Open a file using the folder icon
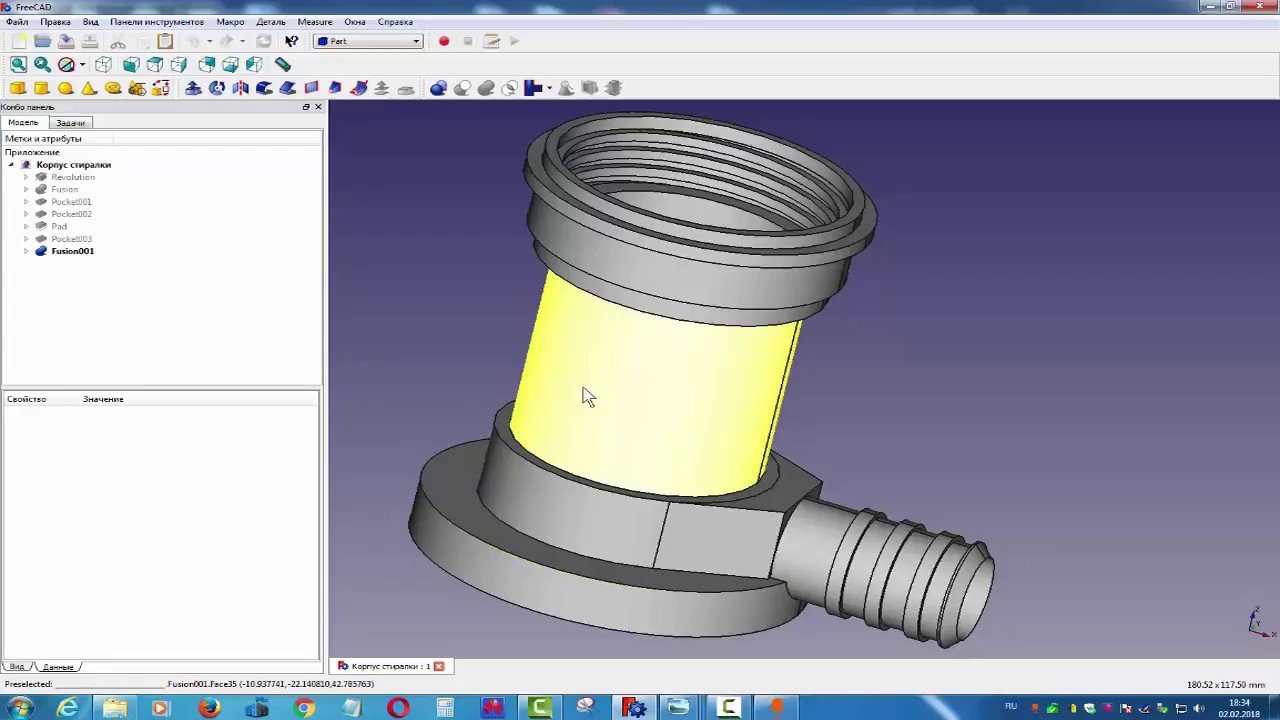Viewport: 1280px width, 720px height. pos(42,41)
